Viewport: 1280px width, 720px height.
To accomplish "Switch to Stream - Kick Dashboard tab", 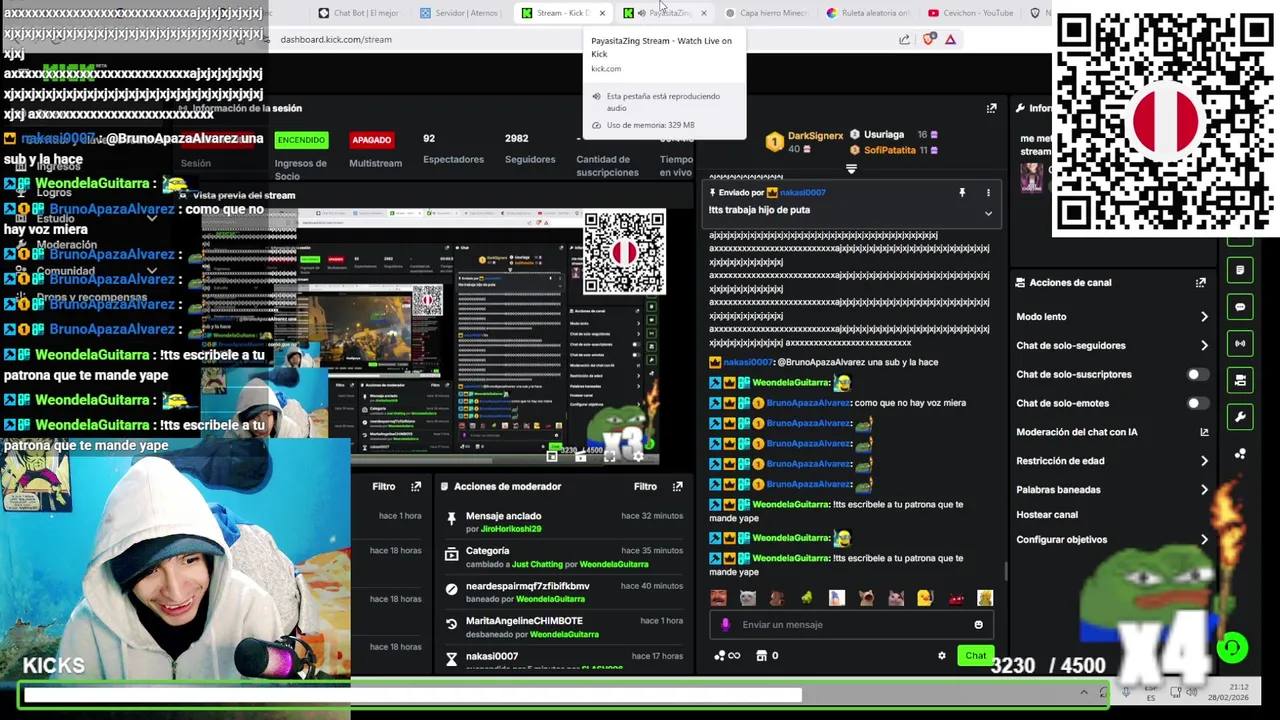I will pos(563,13).
